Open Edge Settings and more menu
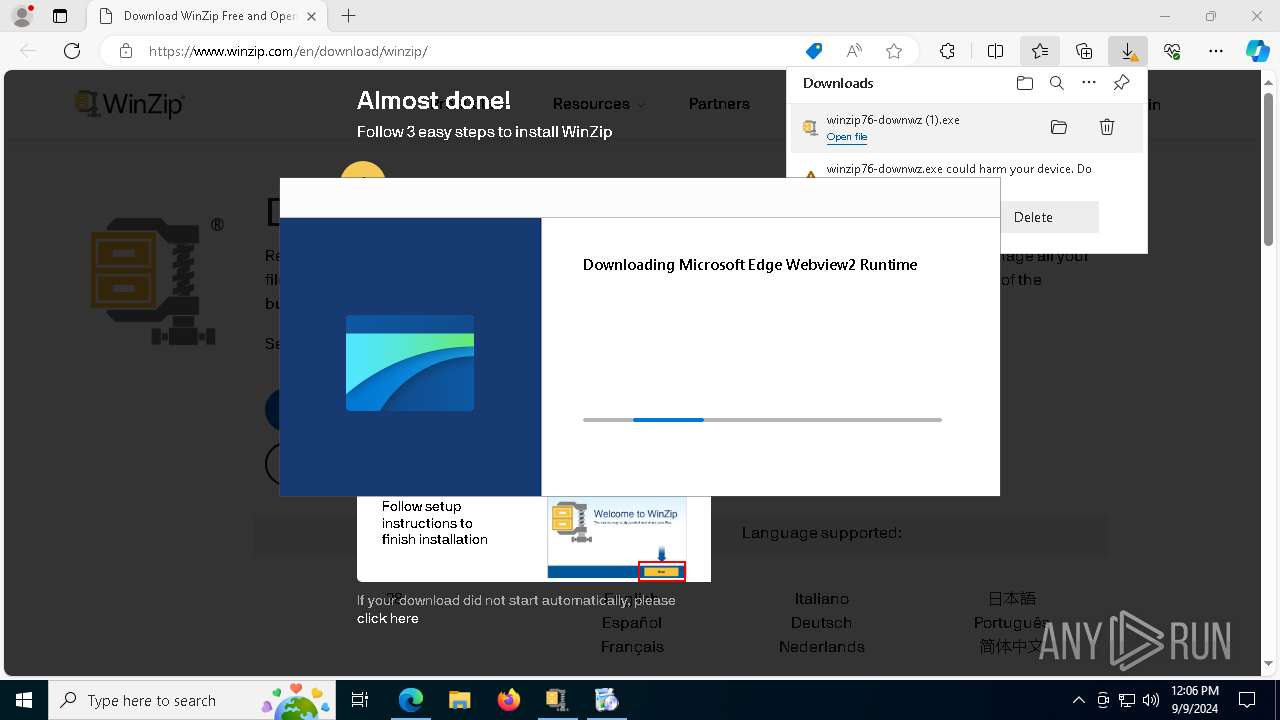Viewport: 1280px width, 720px height. (1216, 51)
